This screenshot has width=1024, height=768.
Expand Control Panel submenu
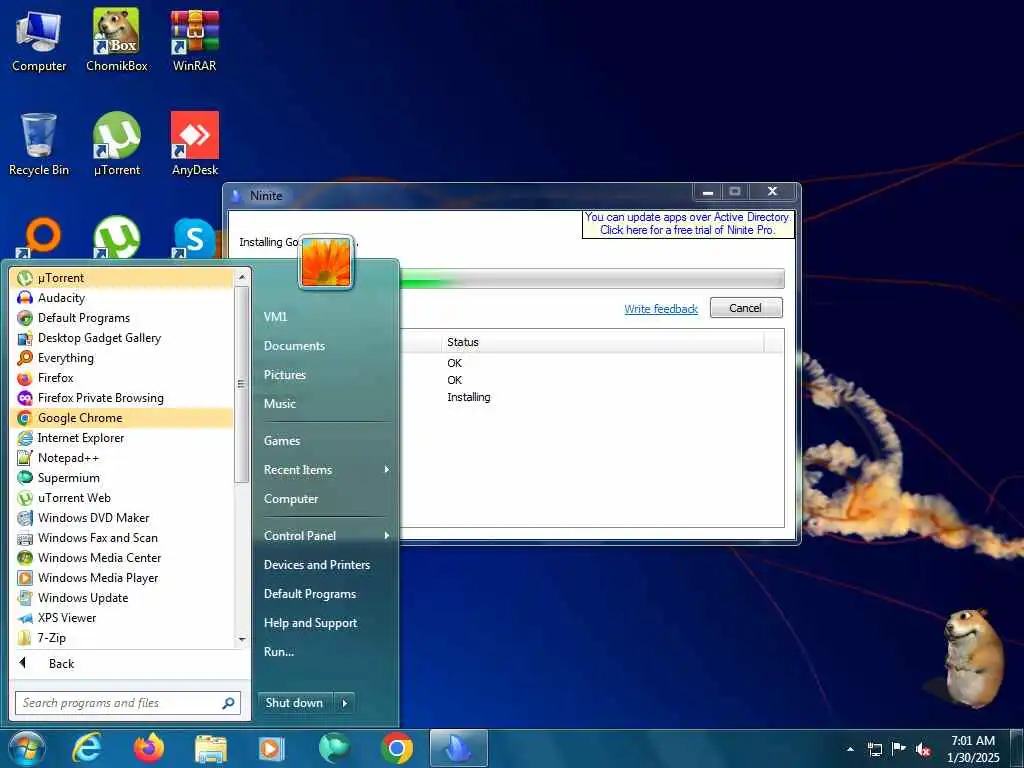(327, 536)
